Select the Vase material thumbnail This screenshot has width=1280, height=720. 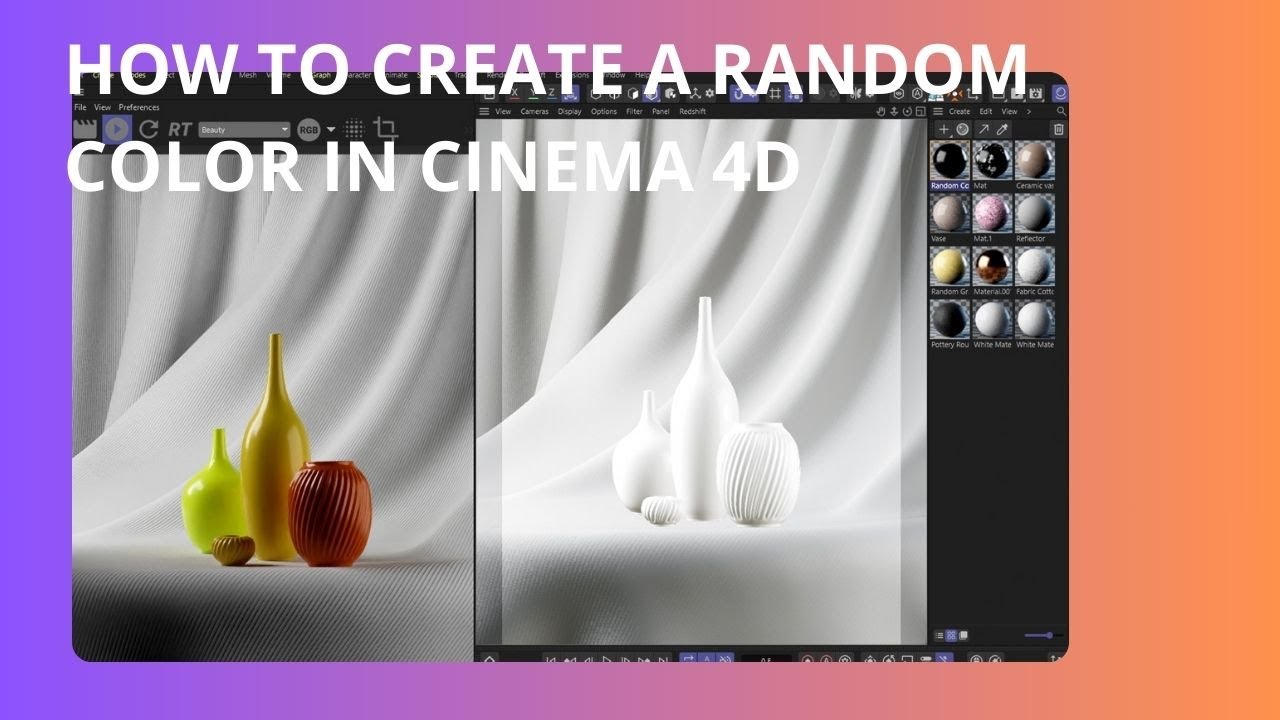point(950,213)
